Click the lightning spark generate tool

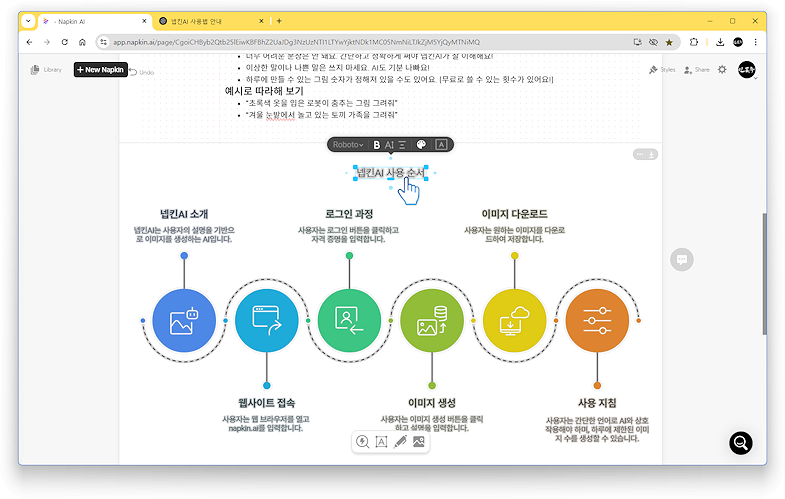pyautogui.click(x=362, y=441)
